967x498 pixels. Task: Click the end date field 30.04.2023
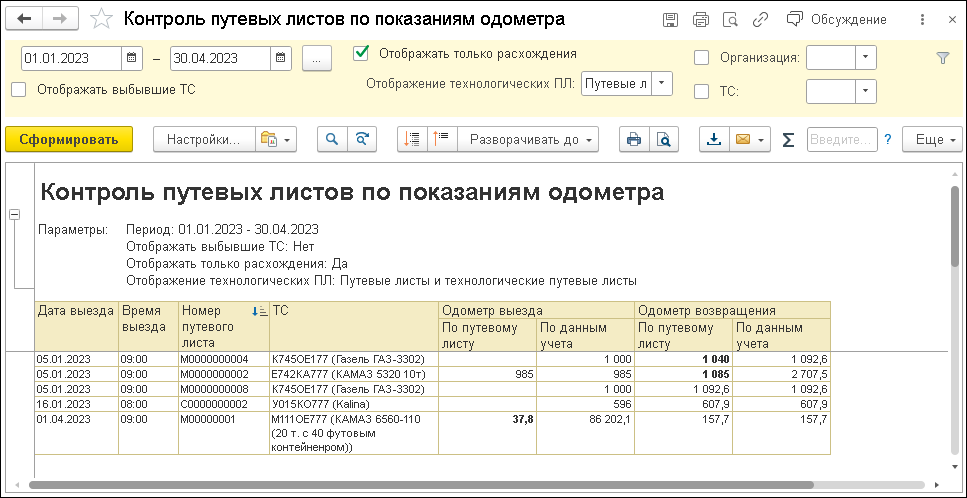pyautogui.click(x=220, y=59)
